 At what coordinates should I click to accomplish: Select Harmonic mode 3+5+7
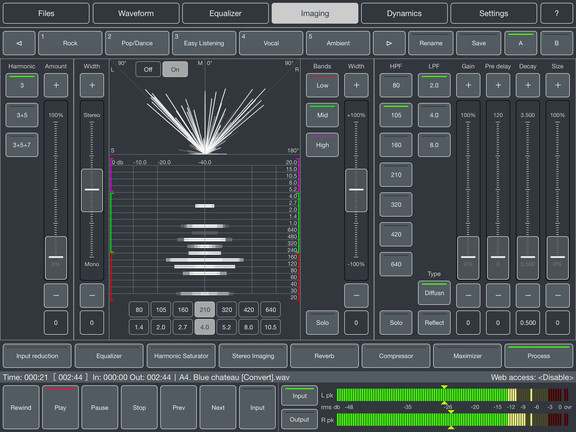pos(22,145)
